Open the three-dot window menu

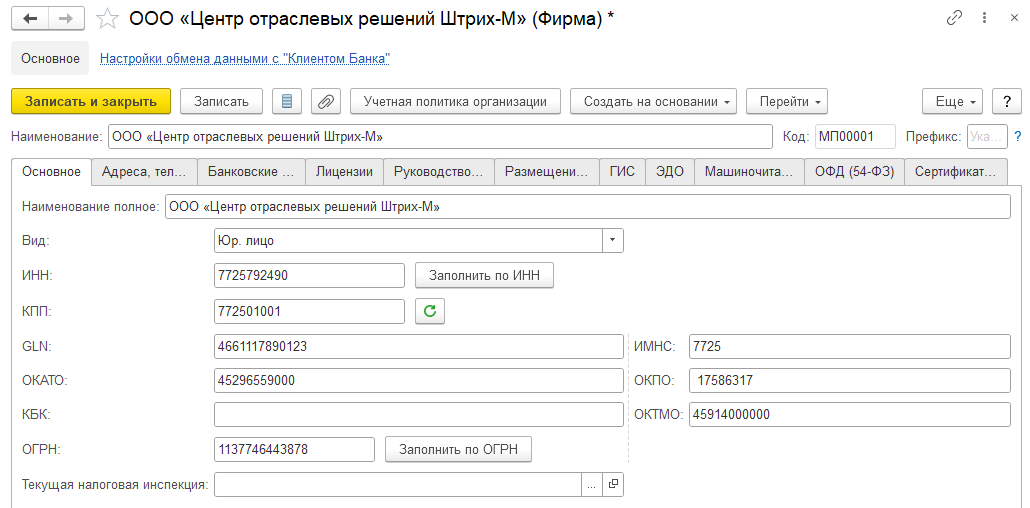[x=985, y=19]
